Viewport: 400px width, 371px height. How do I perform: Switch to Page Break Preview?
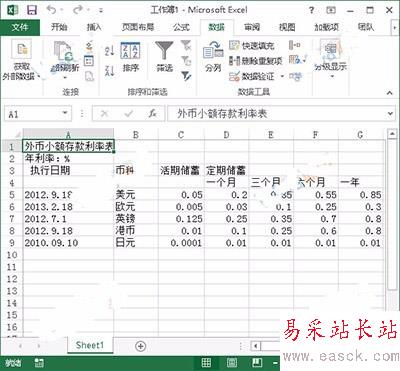256,363
